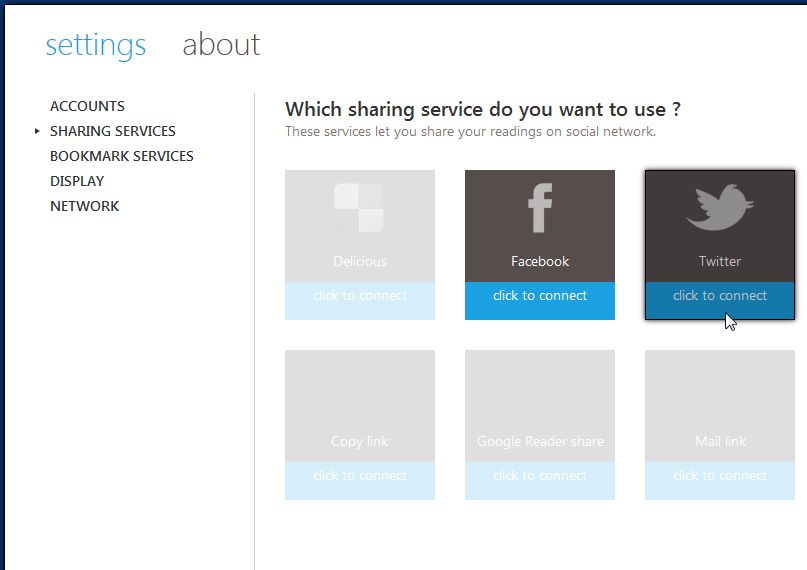Switch to the about tab
807x570 pixels.
(221, 44)
